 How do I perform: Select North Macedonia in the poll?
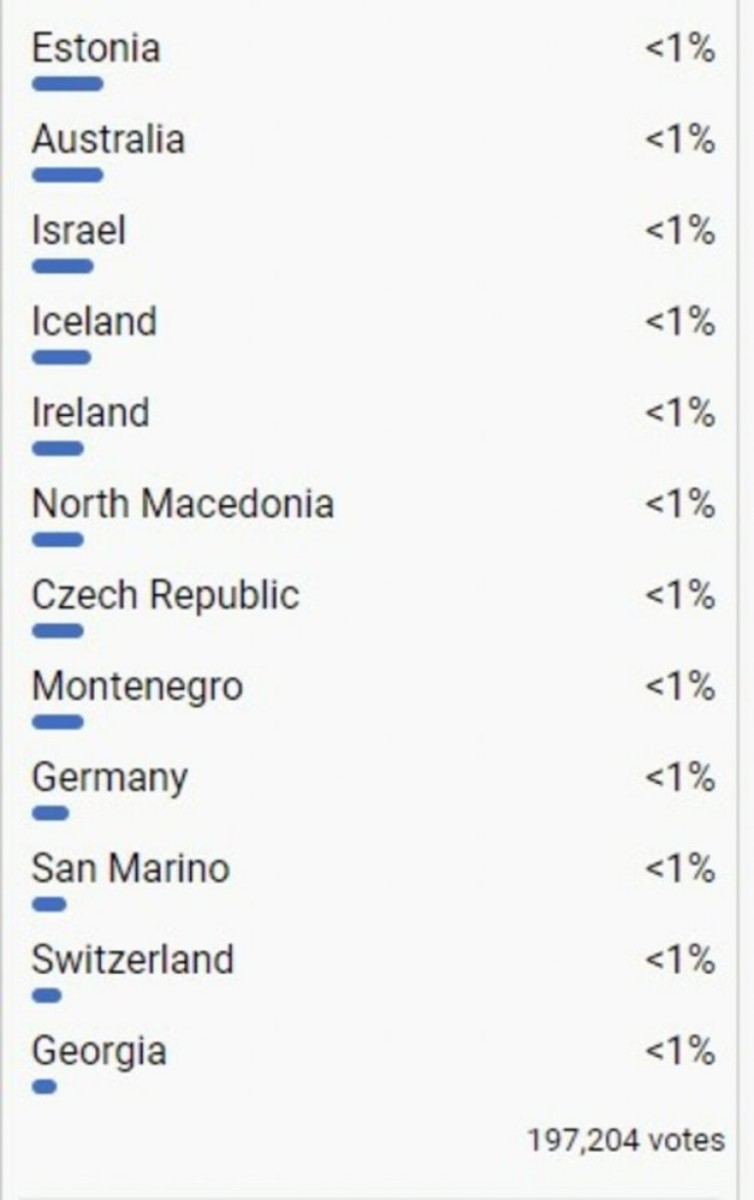click(x=182, y=504)
